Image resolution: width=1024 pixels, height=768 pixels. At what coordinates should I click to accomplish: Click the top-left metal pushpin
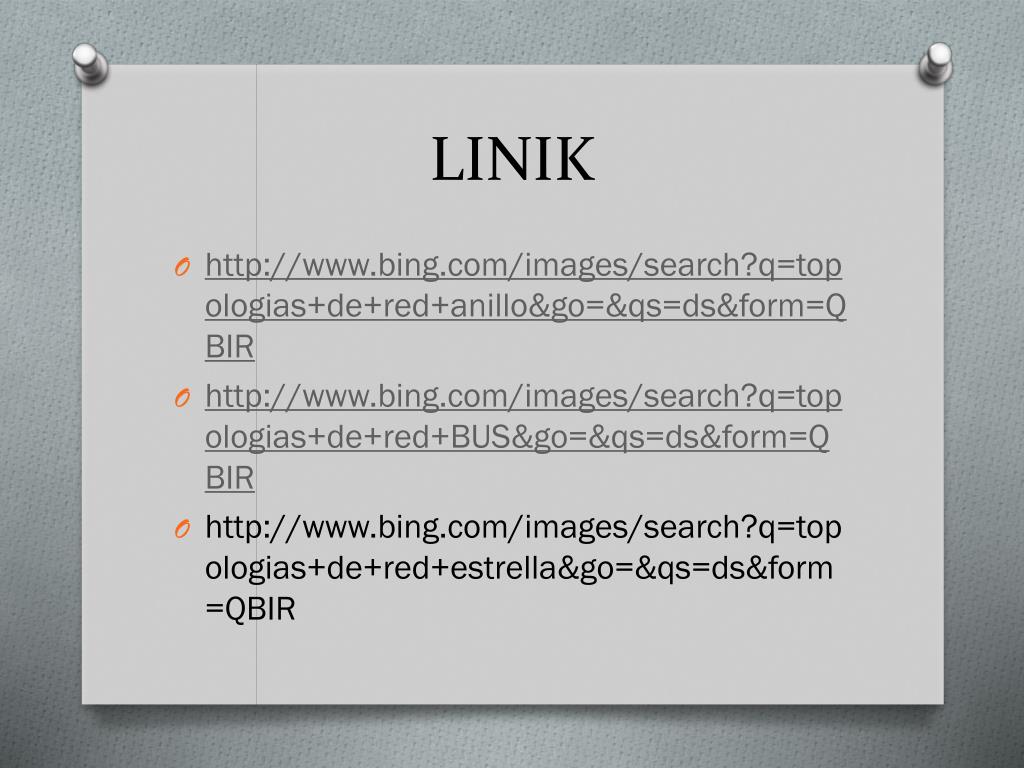click(x=89, y=63)
